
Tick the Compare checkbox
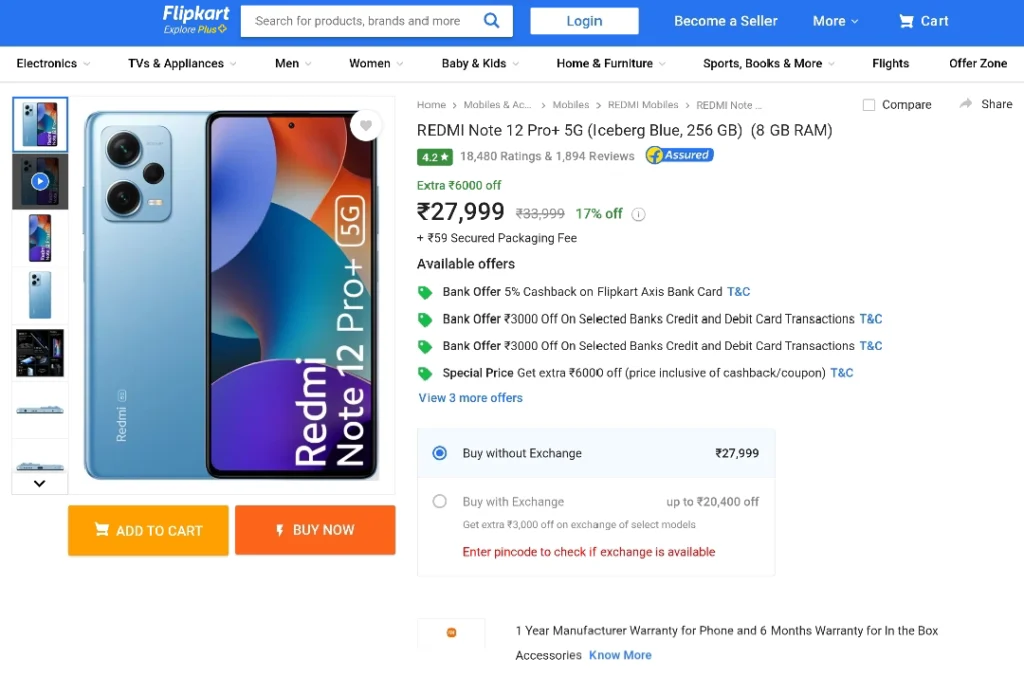click(869, 104)
